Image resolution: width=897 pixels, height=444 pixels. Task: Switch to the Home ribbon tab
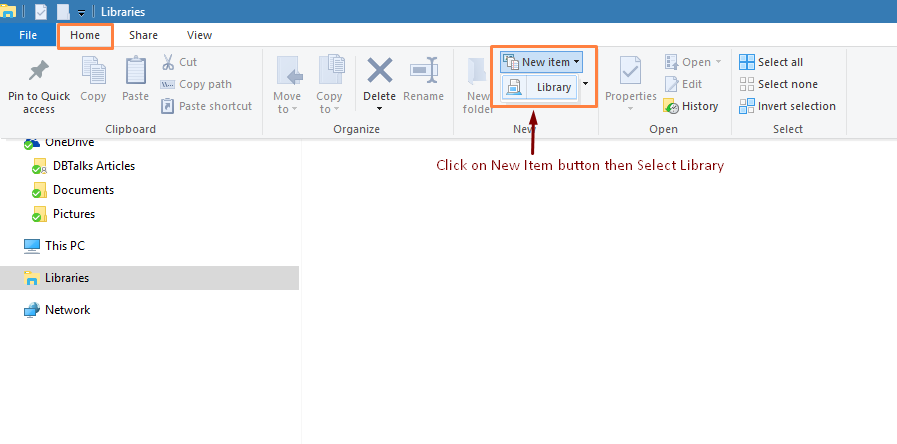(x=85, y=35)
